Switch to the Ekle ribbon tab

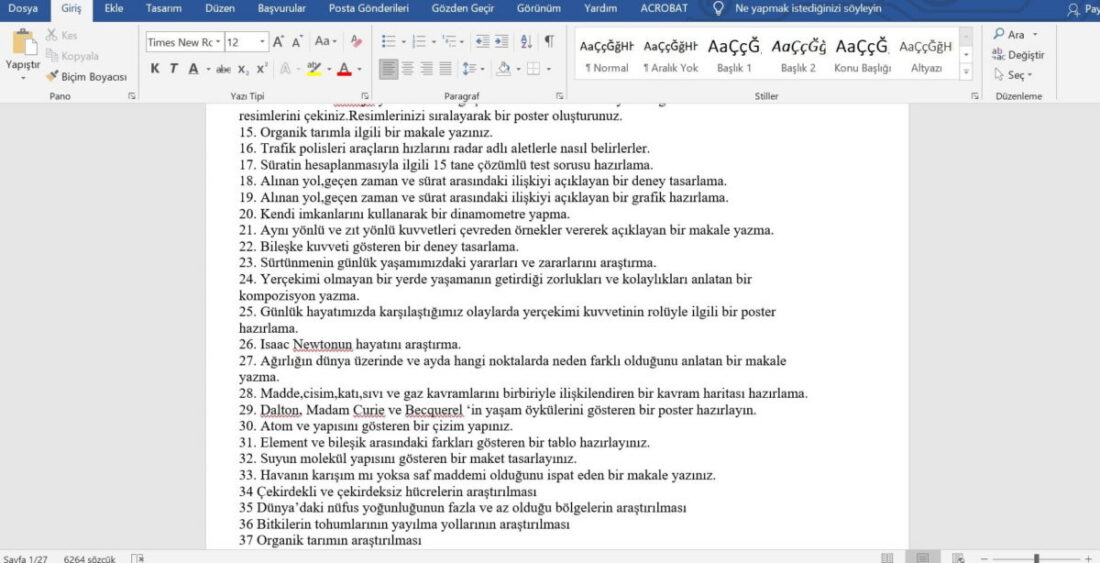pos(114,9)
